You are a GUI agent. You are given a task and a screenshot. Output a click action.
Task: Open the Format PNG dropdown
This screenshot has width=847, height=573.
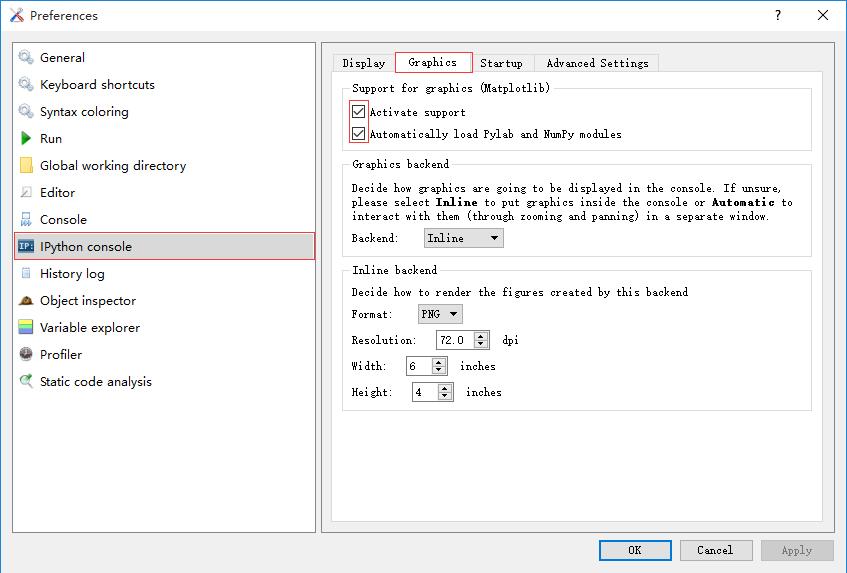pyautogui.click(x=440, y=314)
